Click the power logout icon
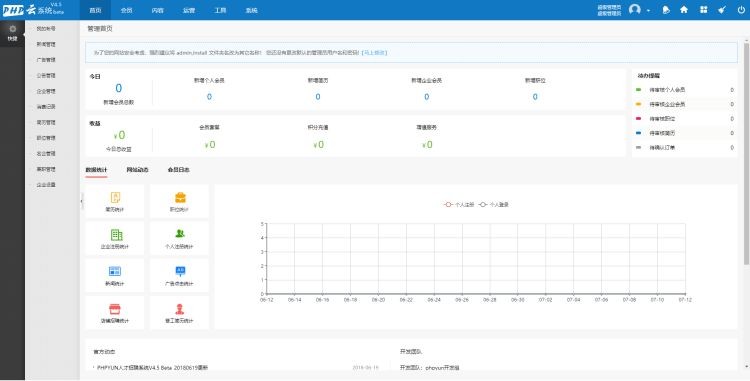The width and height of the screenshot is (750, 381). 741,10
